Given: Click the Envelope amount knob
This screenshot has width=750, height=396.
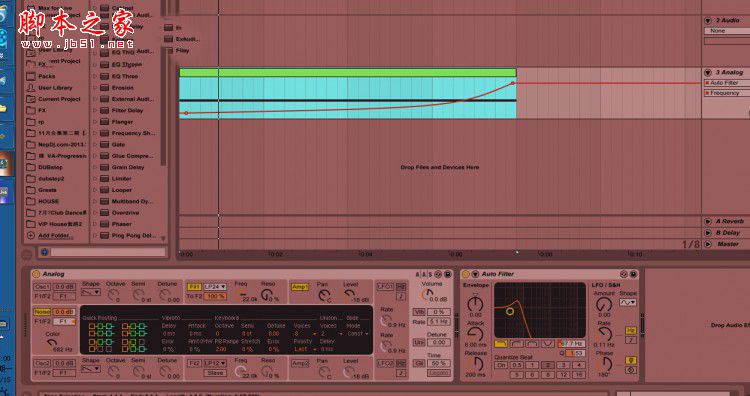Looking at the screenshot, I should point(475,304).
